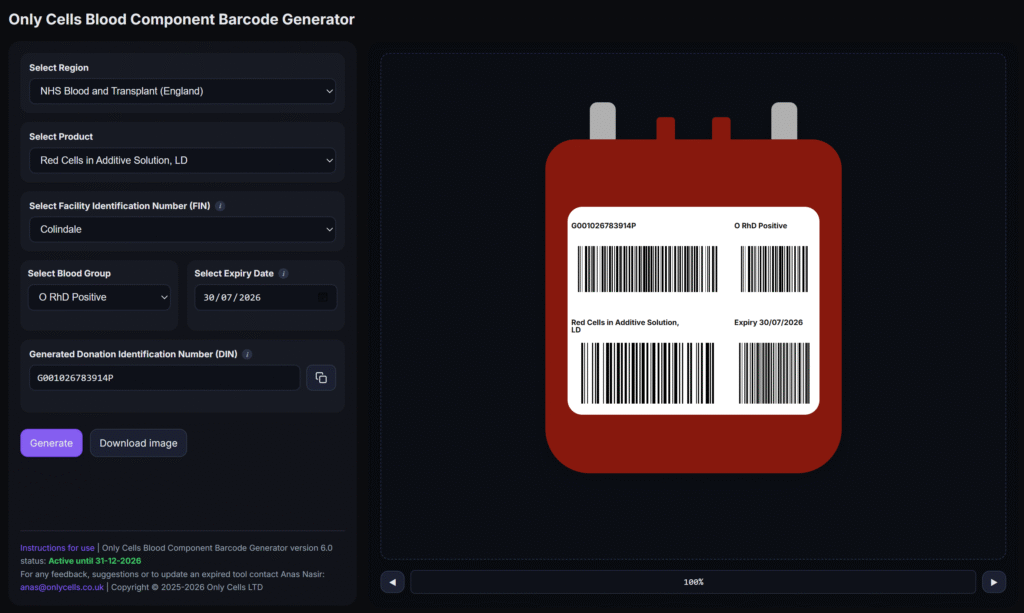This screenshot has height=613, width=1024.
Task: Click the 'Select Product' field label
Action: 61,136
